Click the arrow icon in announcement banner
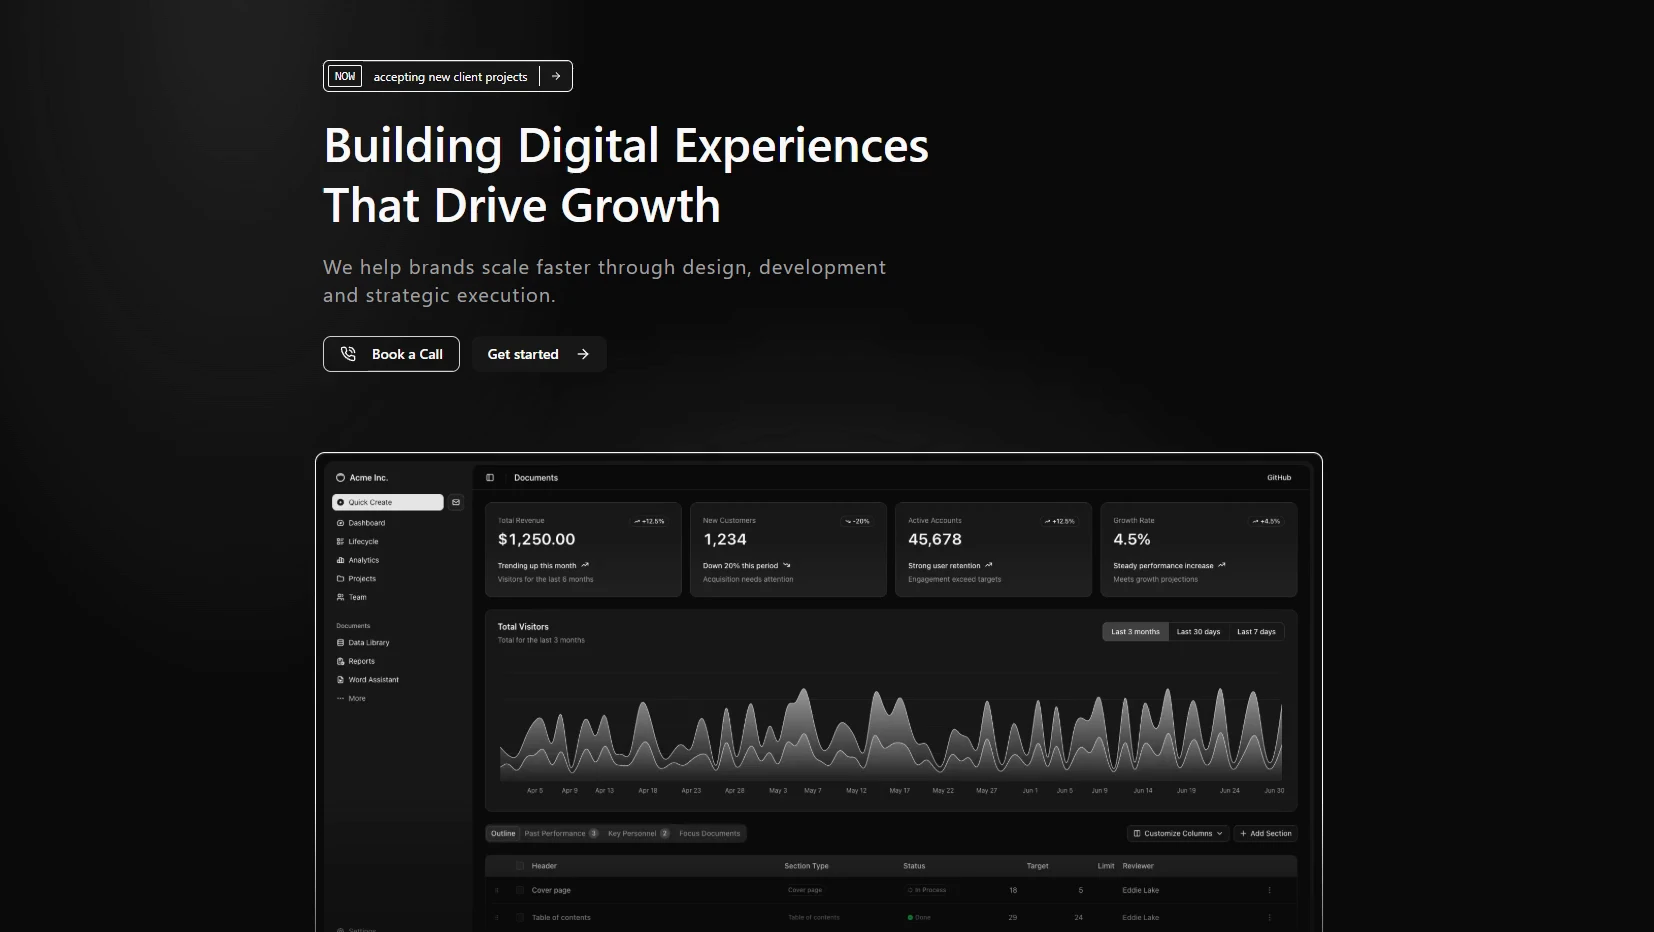This screenshot has width=1654, height=932. coord(556,76)
